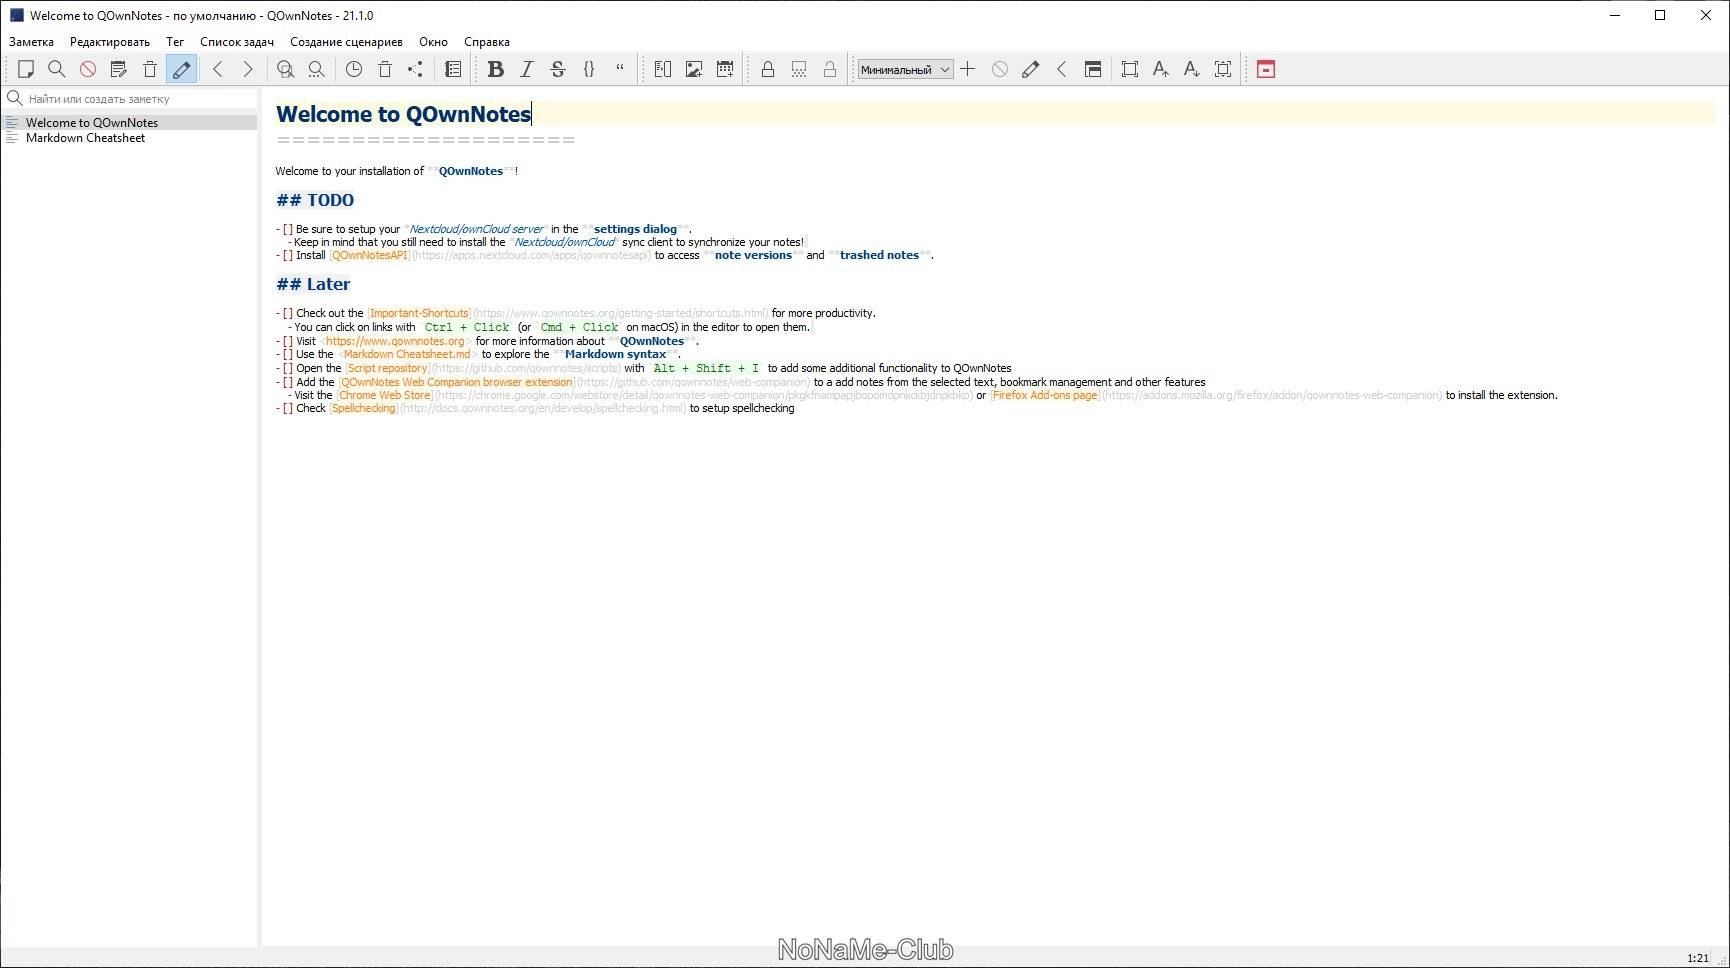Create a new note via toolbar icon

click(x=26, y=69)
